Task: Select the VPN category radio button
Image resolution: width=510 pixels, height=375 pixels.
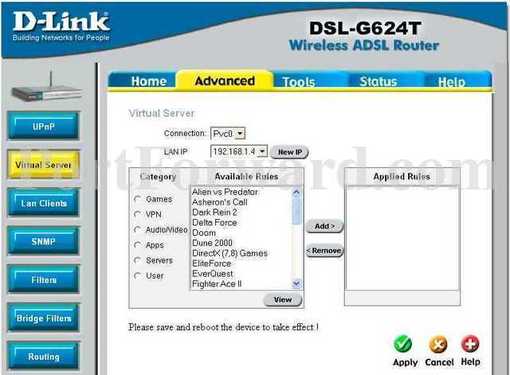Action: (137, 214)
